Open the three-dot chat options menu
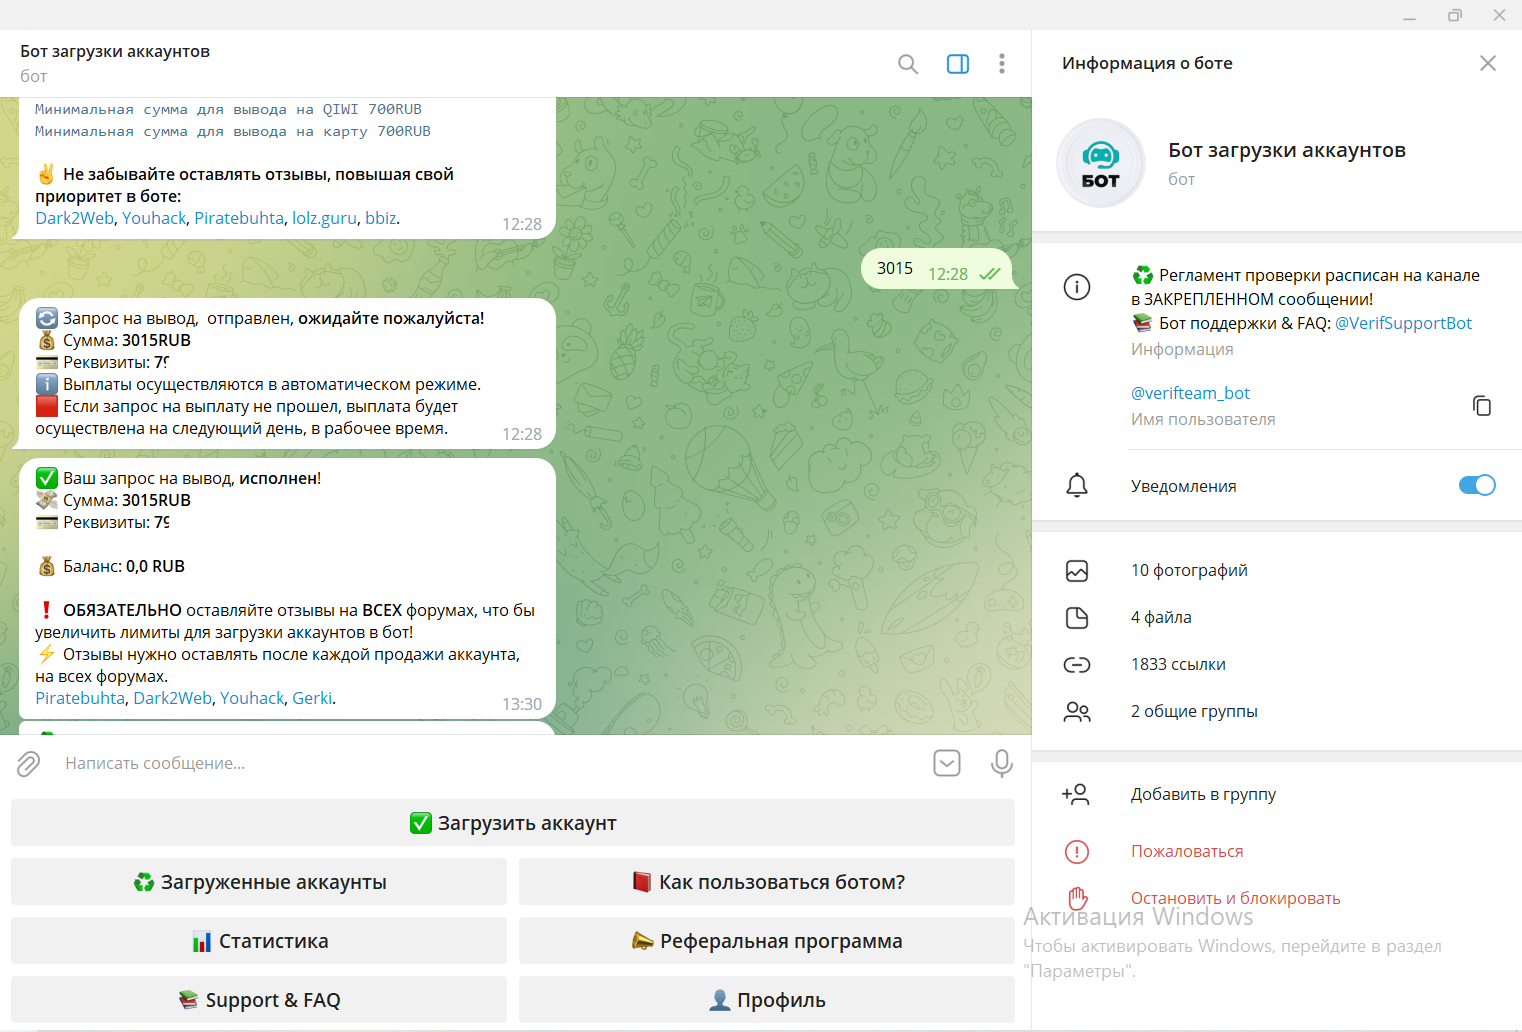Screen dimensions: 1522x1032 pyautogui.click(x=1001, y=64)
